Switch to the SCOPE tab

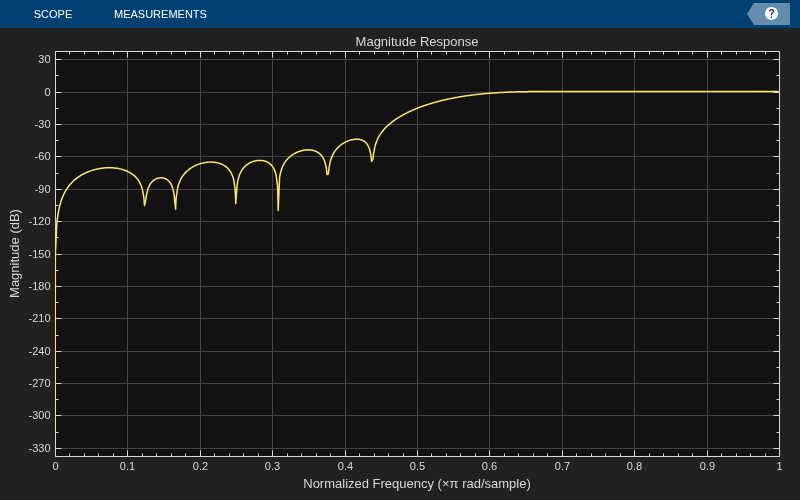(53, 14)
